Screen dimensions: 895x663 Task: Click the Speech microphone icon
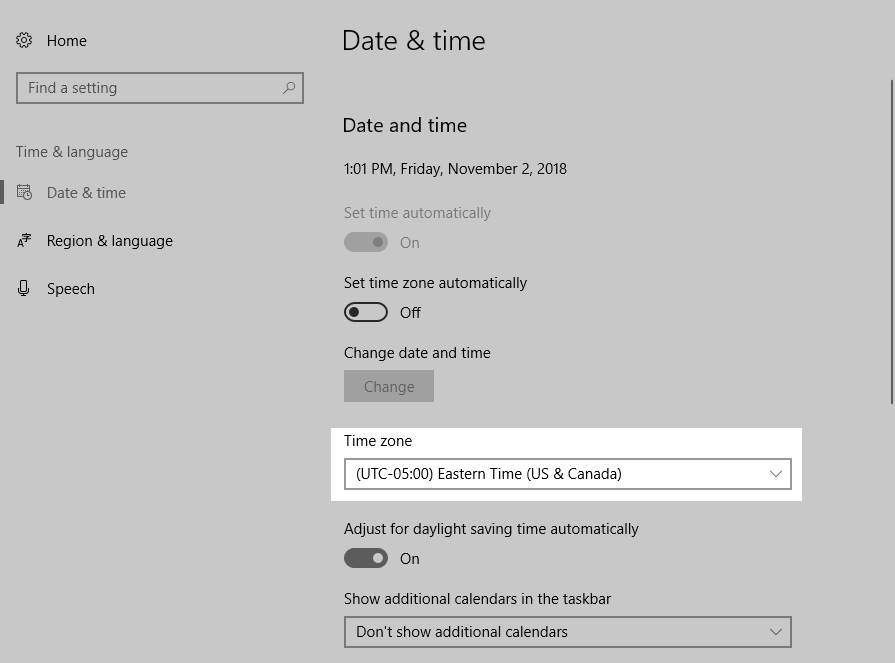tap(24, 289)
